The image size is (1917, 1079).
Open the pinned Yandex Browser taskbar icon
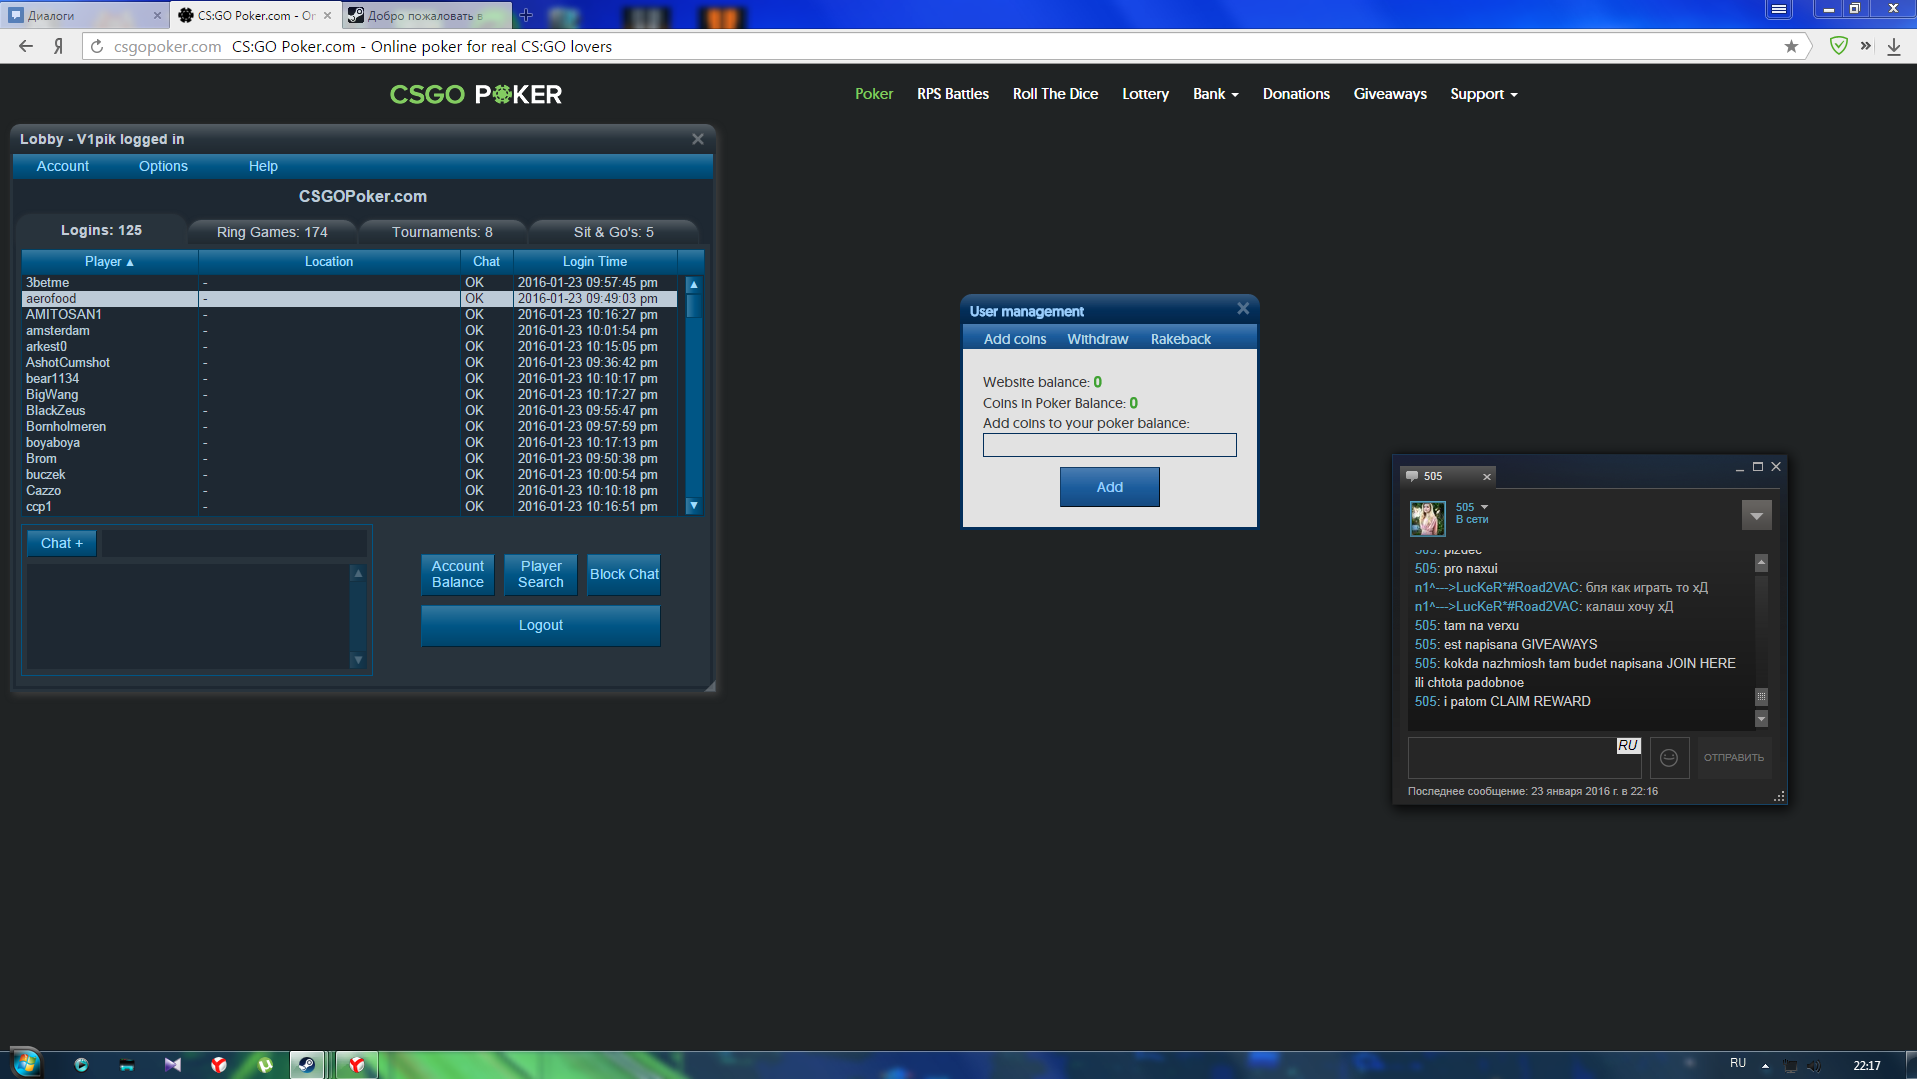tap(219, 1065)
